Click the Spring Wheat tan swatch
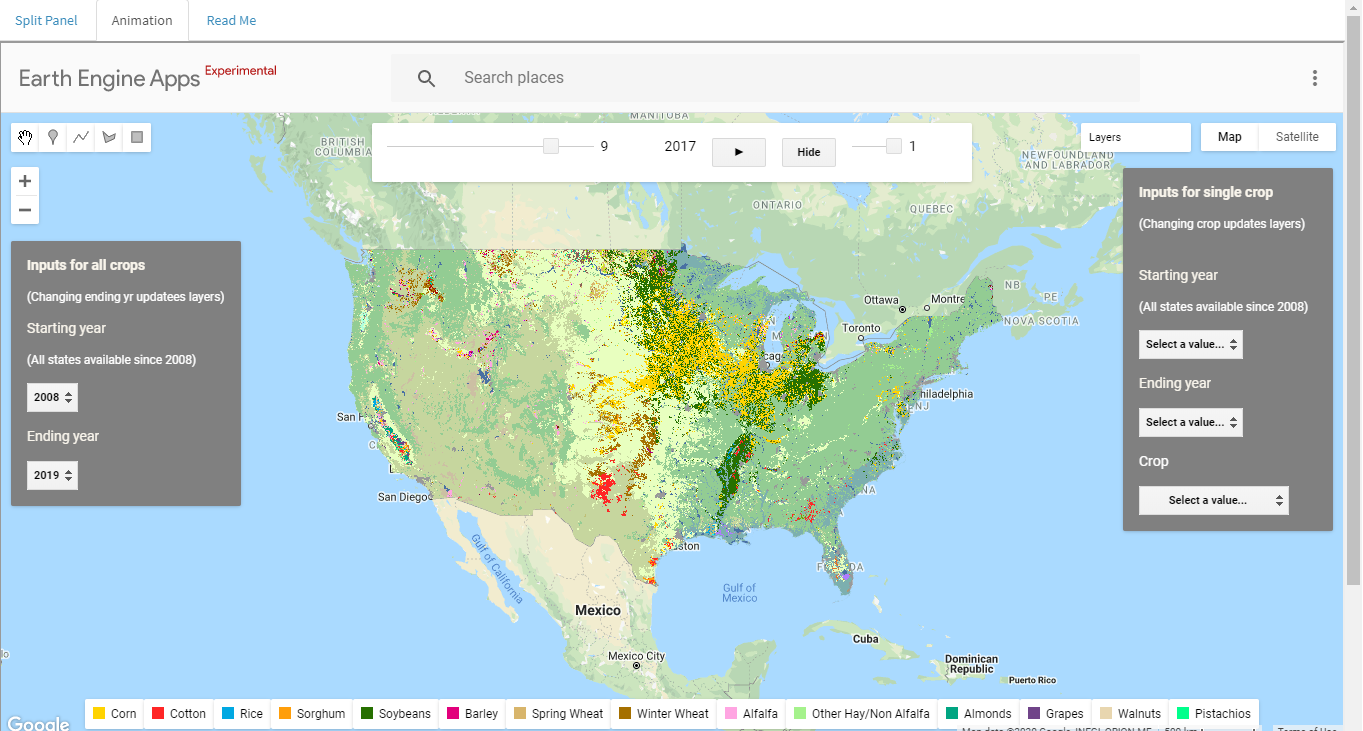 point(520,713)
